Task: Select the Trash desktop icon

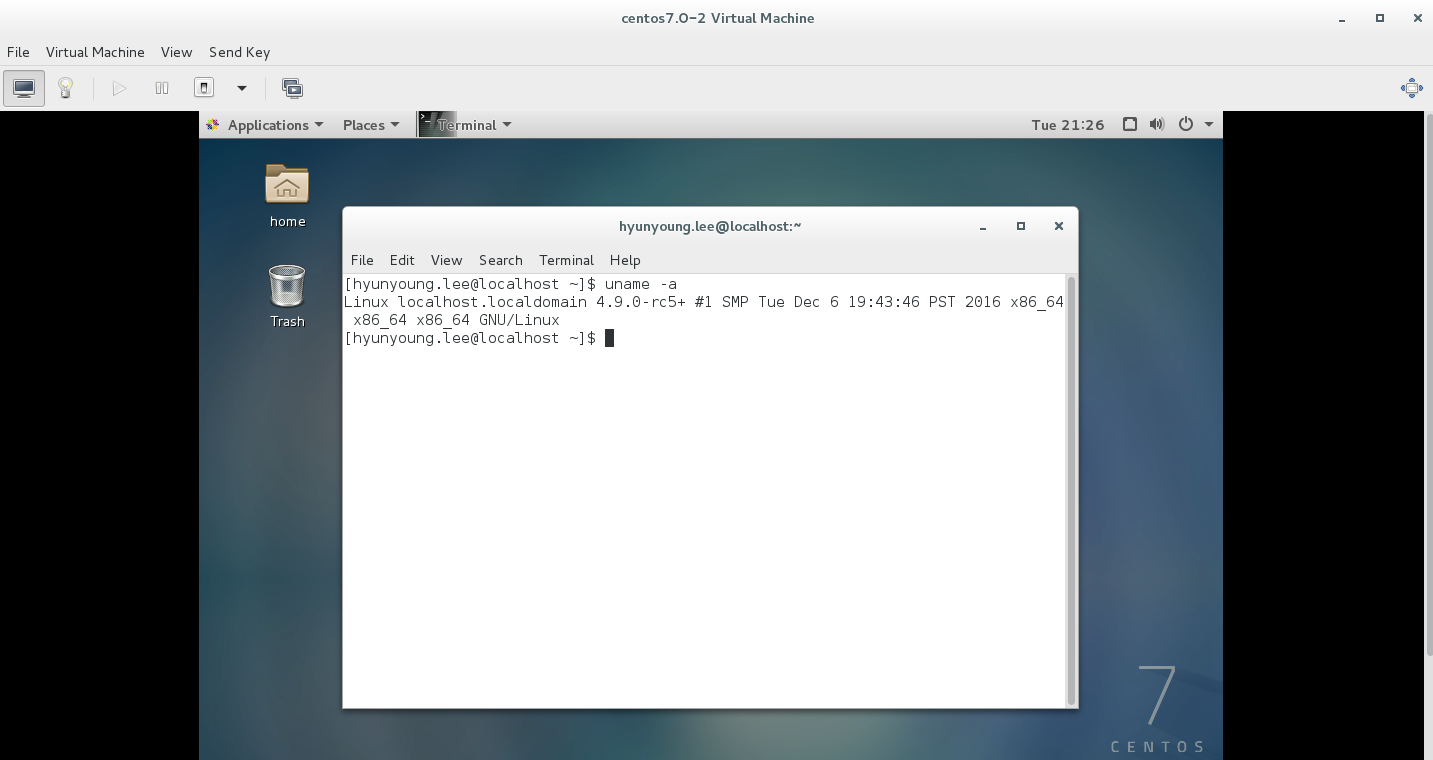Action: [x=287, y=296]
